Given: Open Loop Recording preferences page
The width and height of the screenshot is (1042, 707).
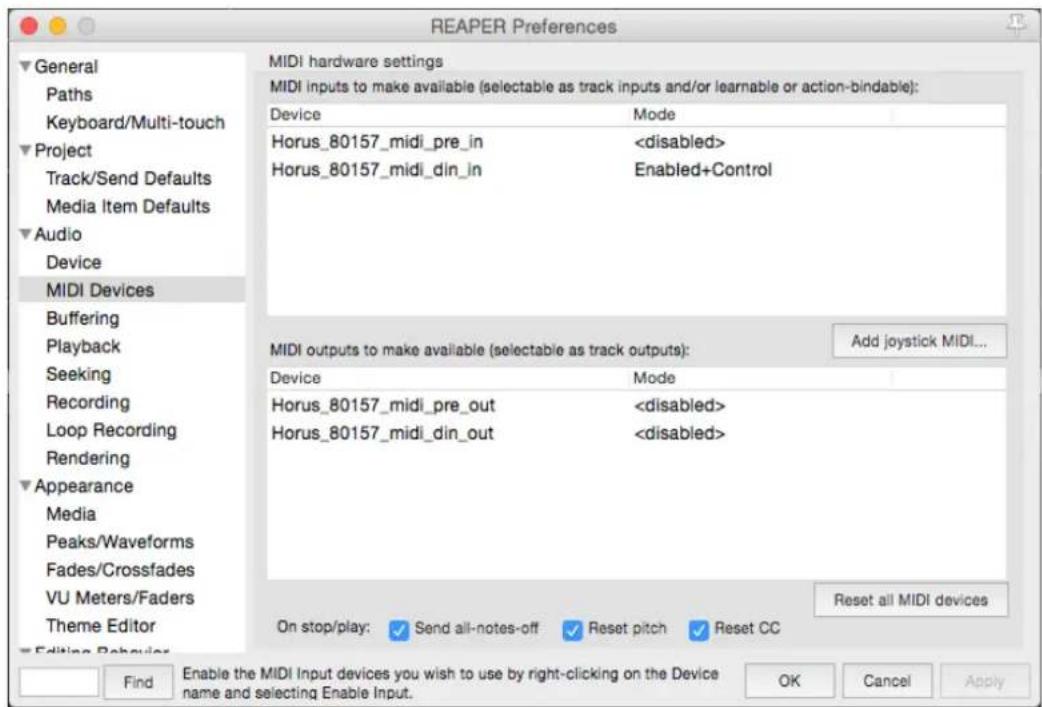Looking at the screenshot, I should [x=111, y=430].
